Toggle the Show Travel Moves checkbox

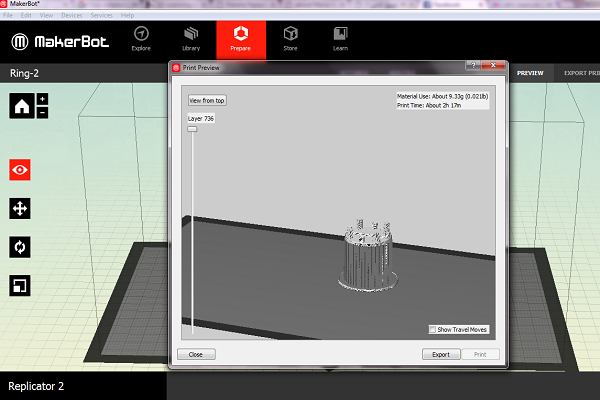[x=432, y=330]
